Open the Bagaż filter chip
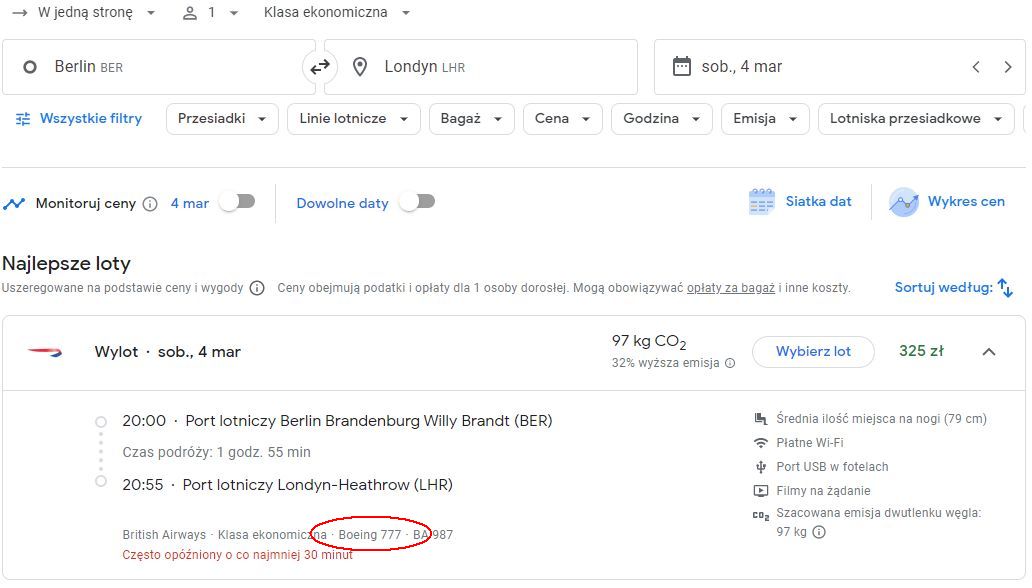This screenshot has height=588, width=1032. [x=471, y=119]
